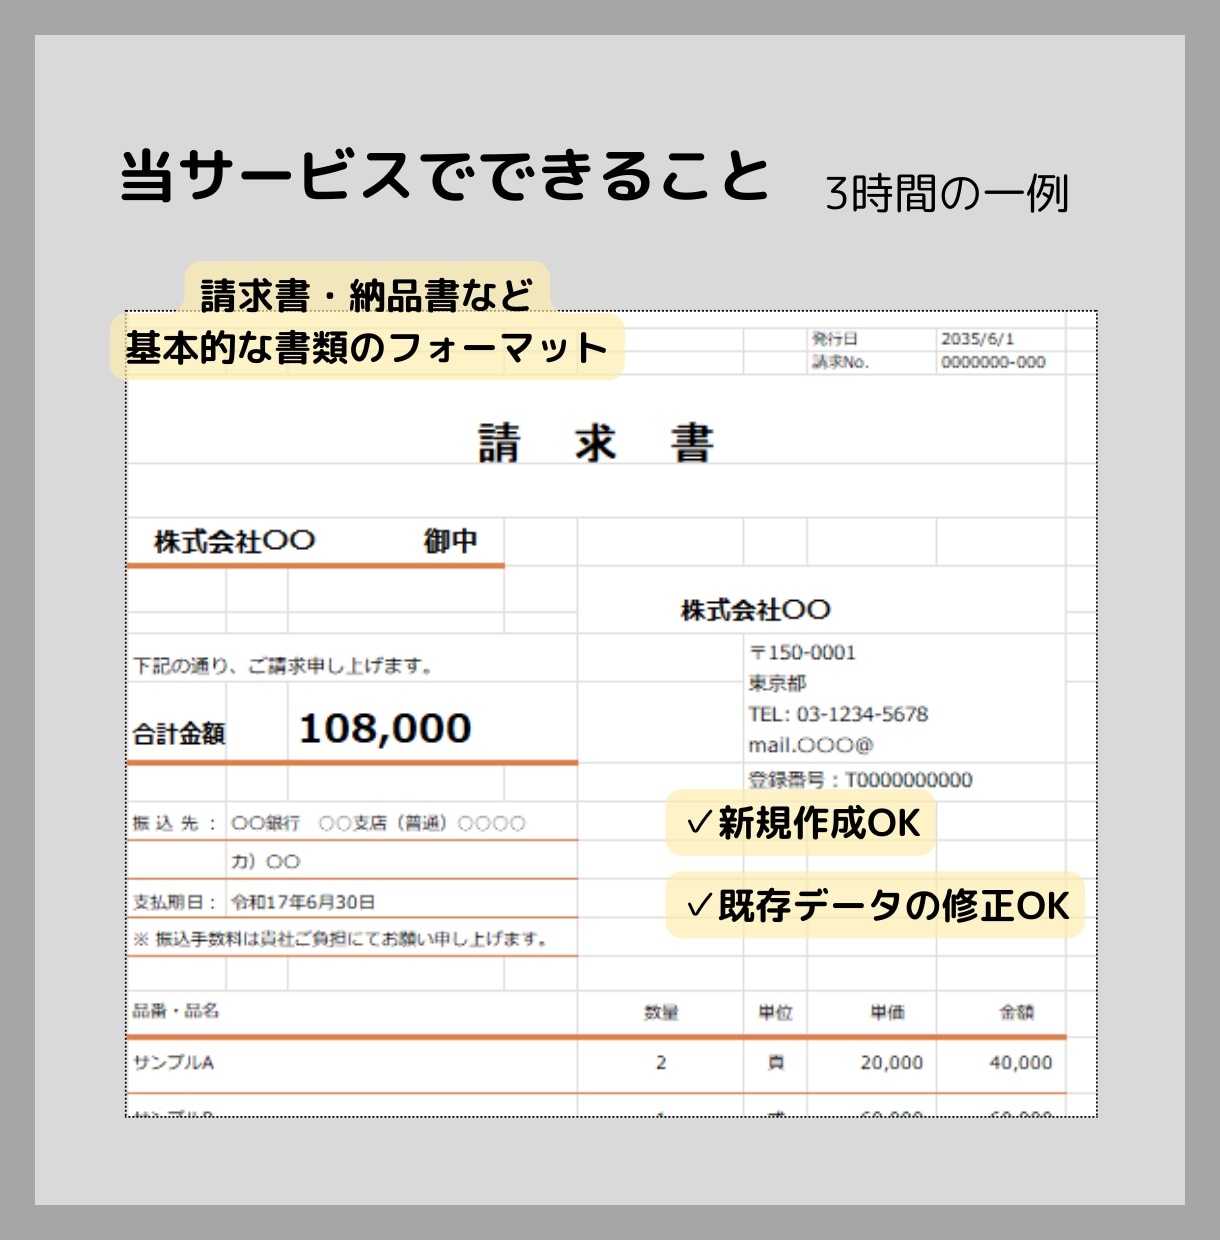Select the 合計金額 label
The image size is (1220, 1240).
point(179,734)
